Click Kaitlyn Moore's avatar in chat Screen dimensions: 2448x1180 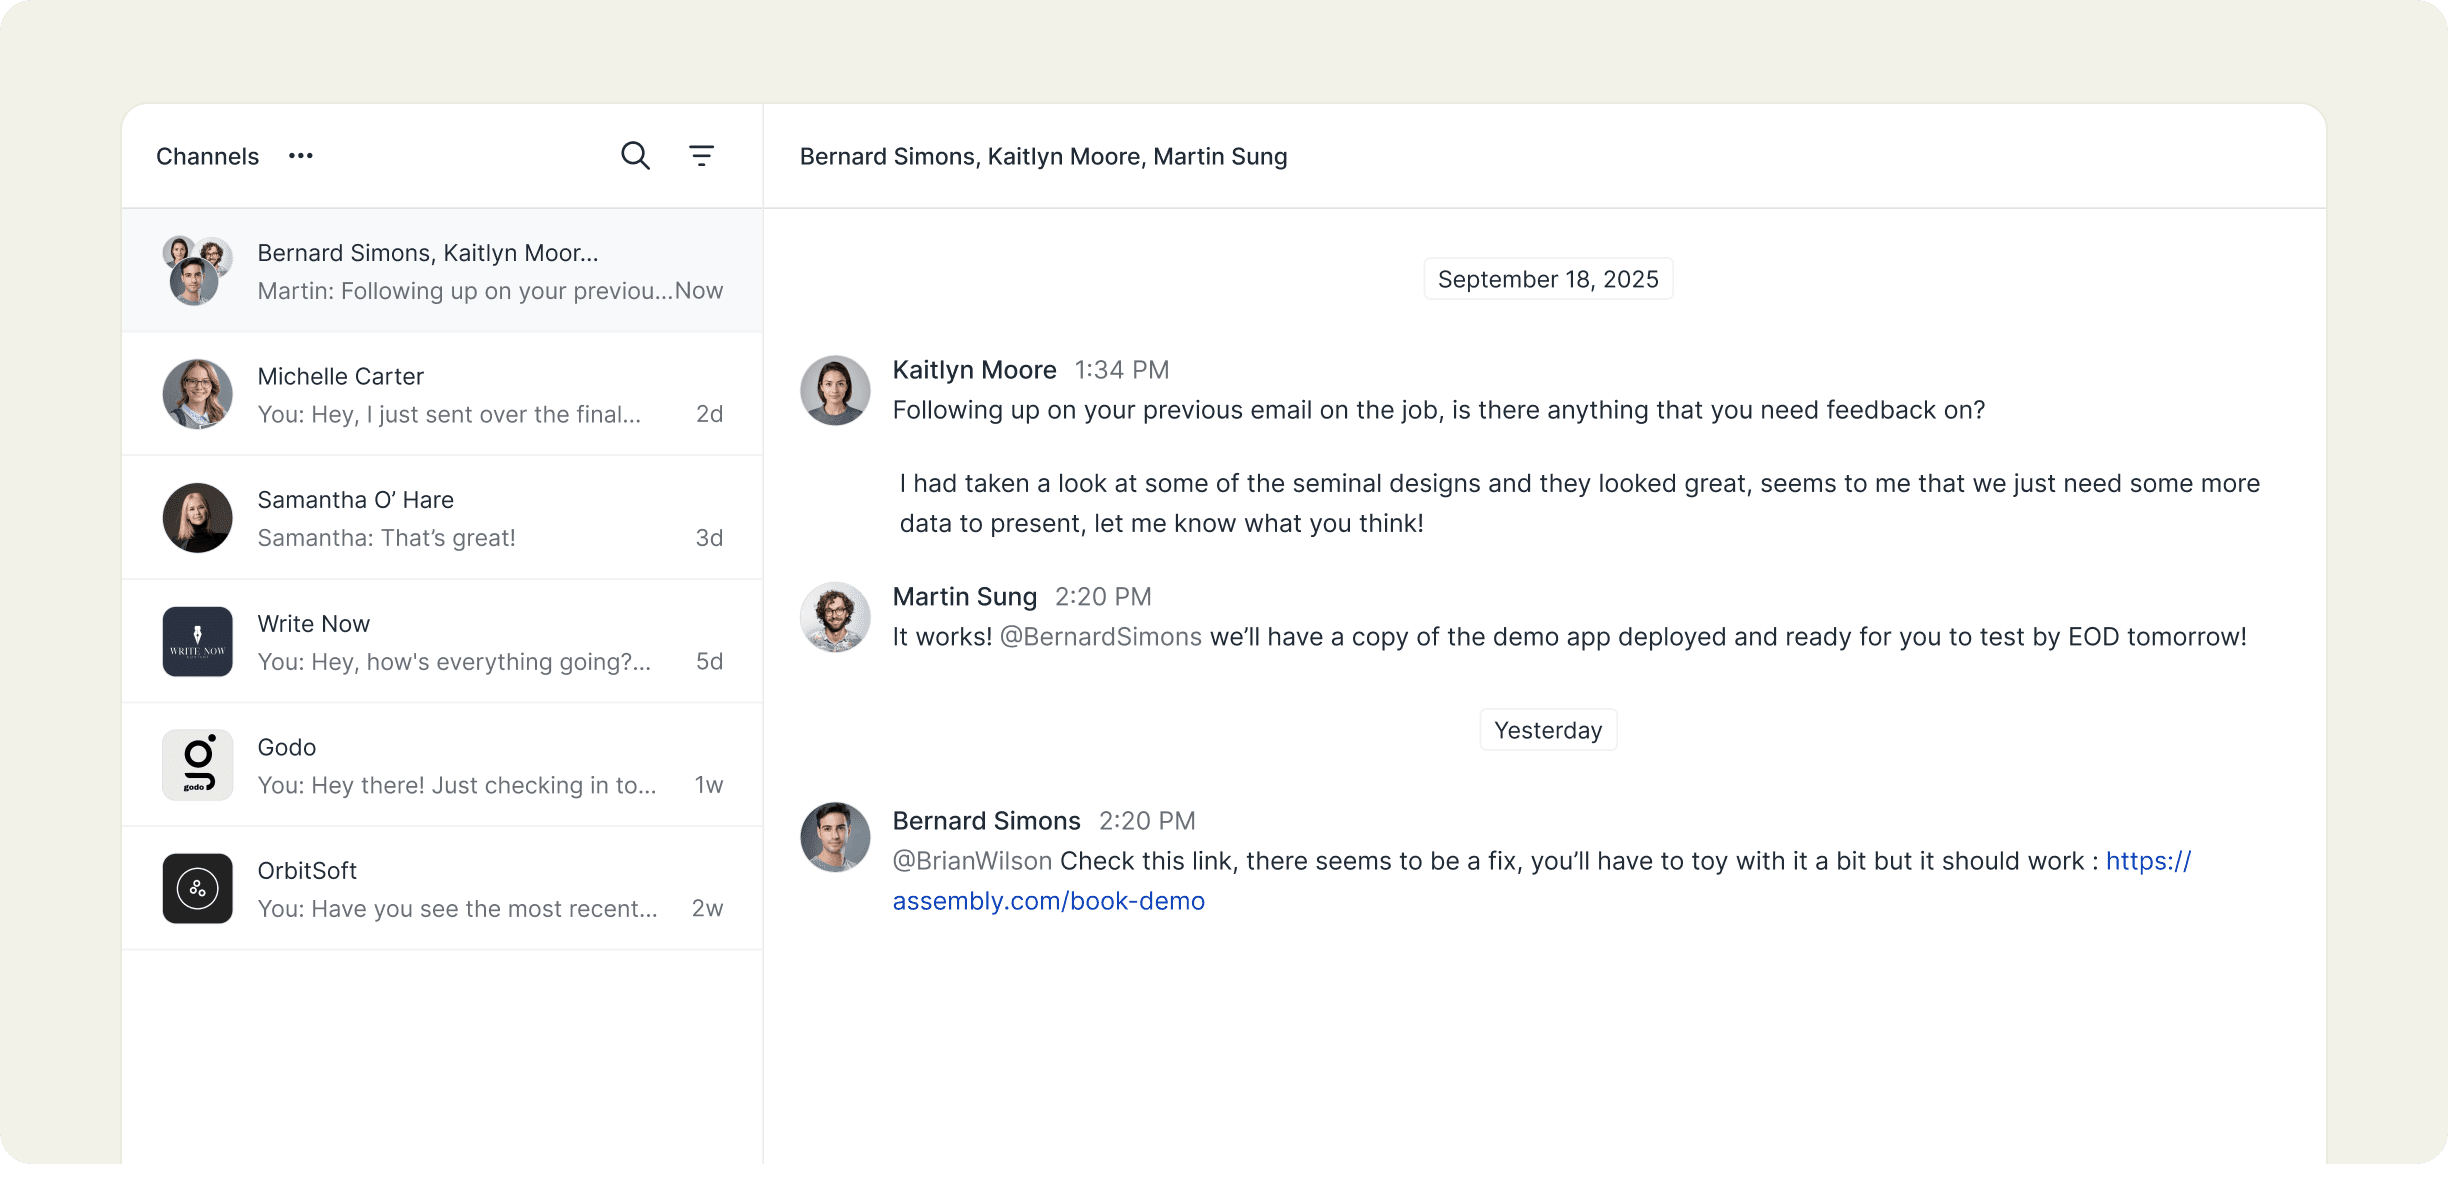tap(835, 390)
